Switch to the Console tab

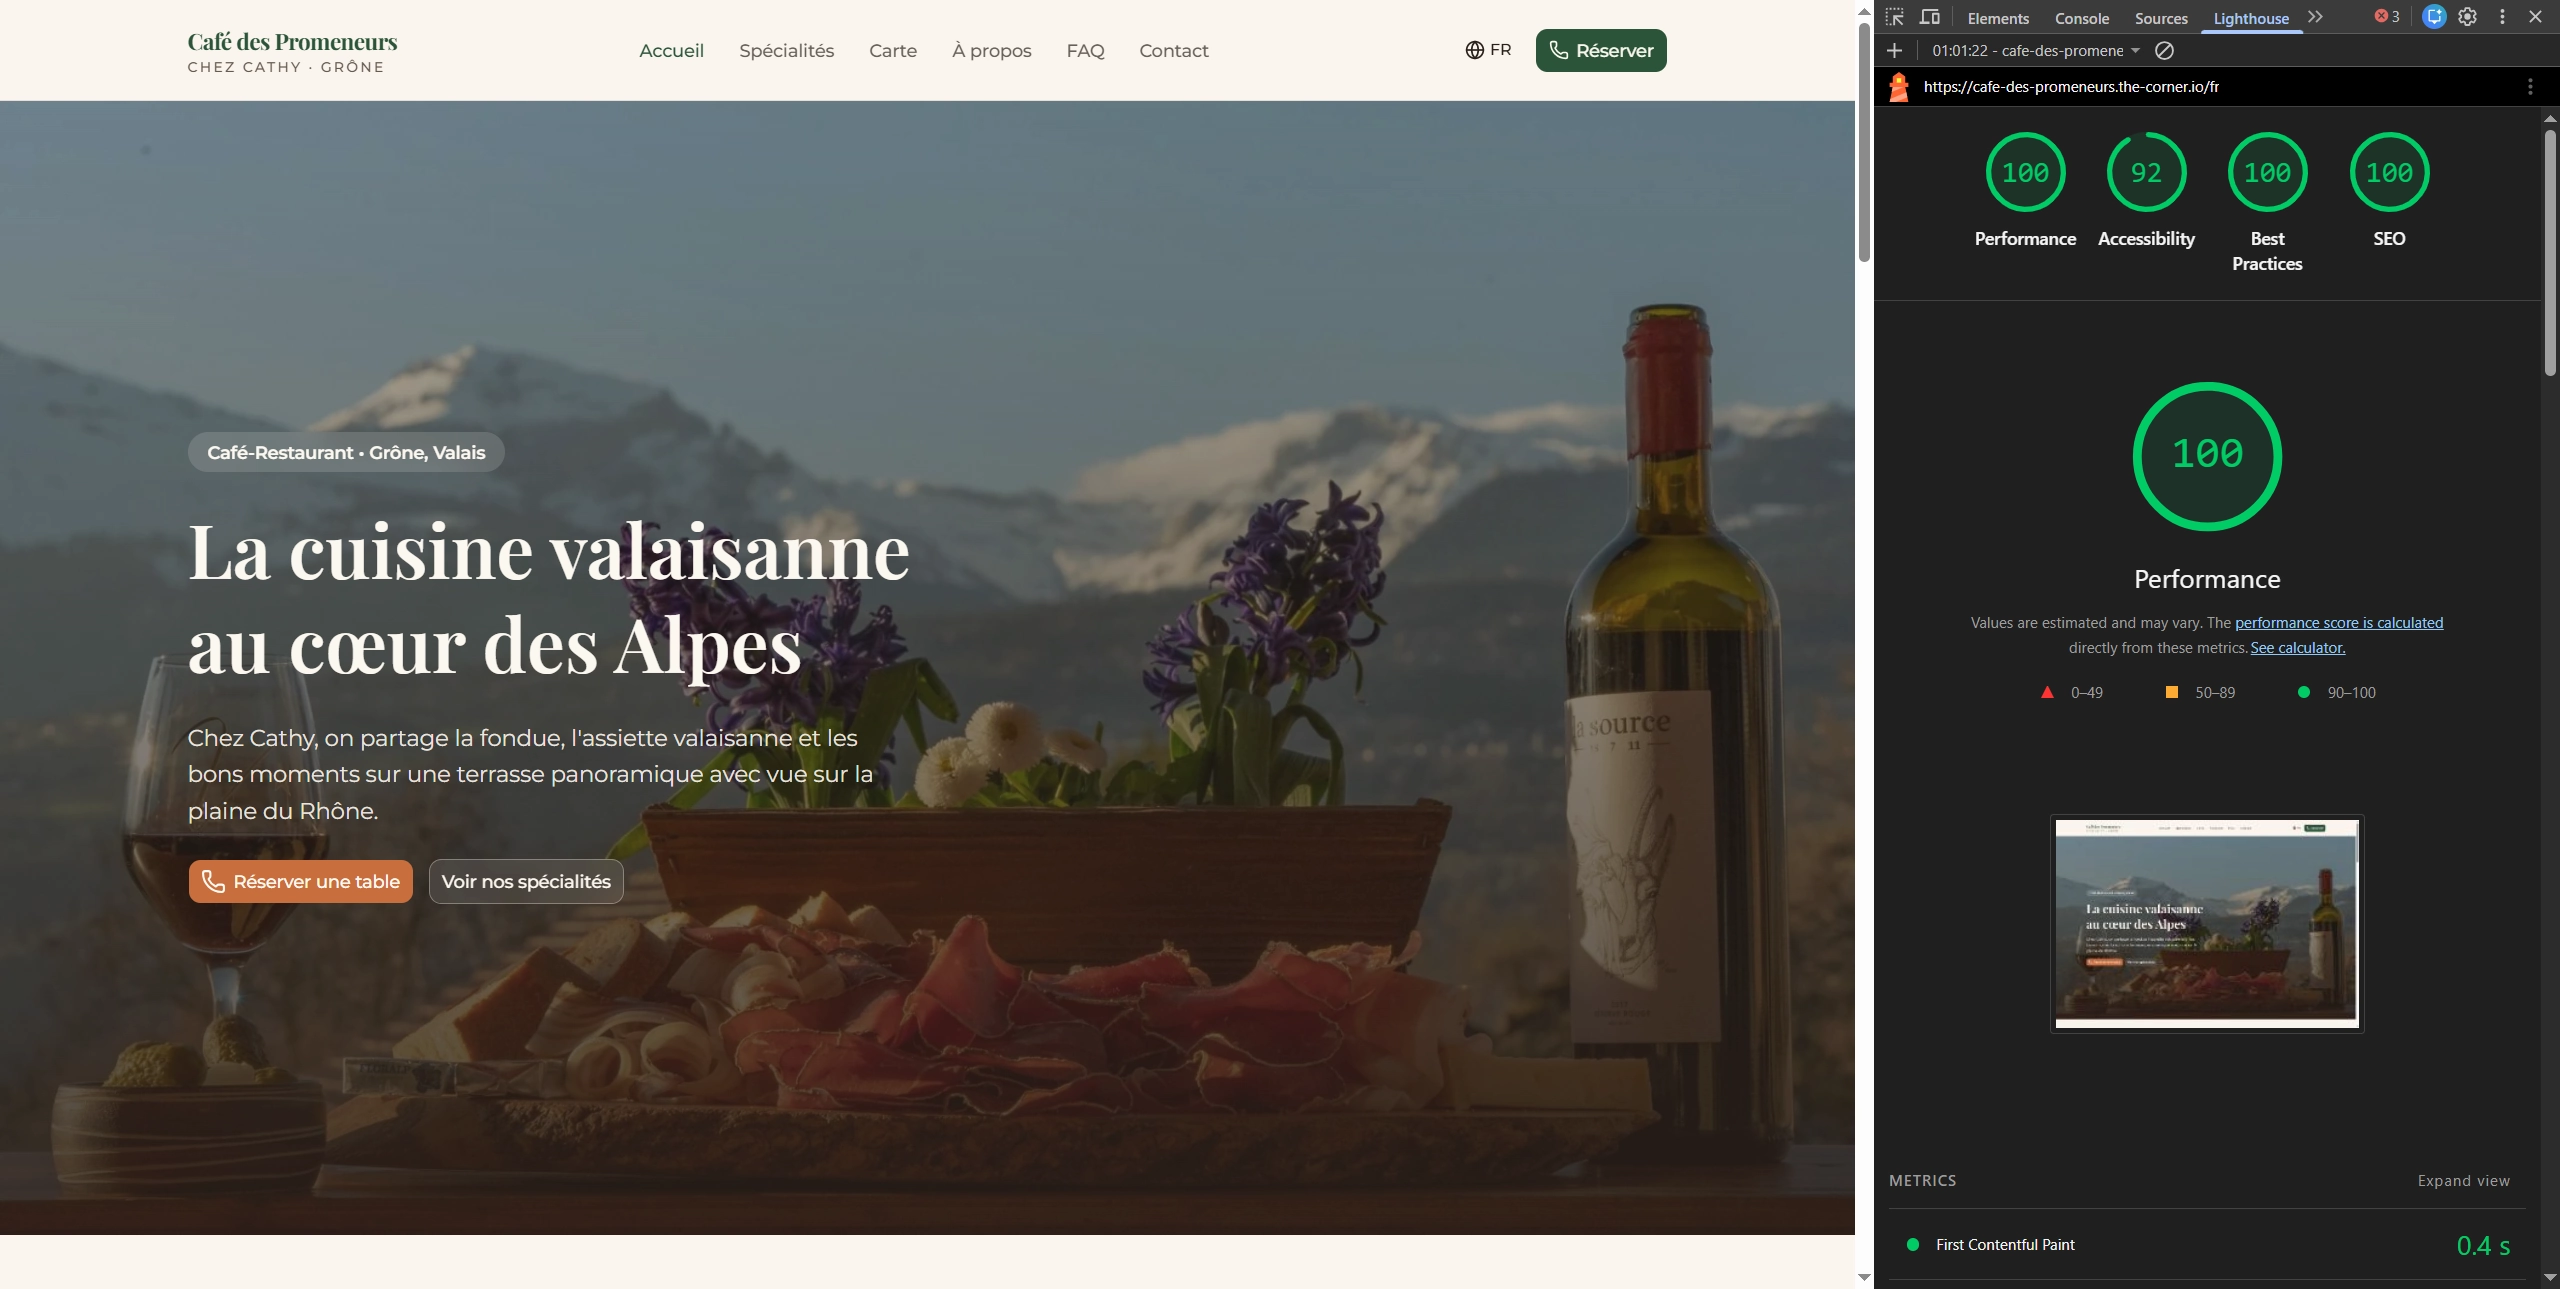(x=2082, y=18)
